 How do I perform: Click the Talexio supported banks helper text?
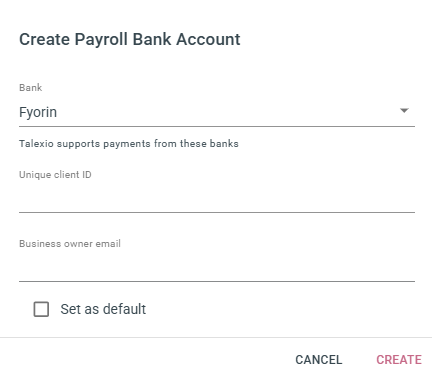[x=129, y=144]
